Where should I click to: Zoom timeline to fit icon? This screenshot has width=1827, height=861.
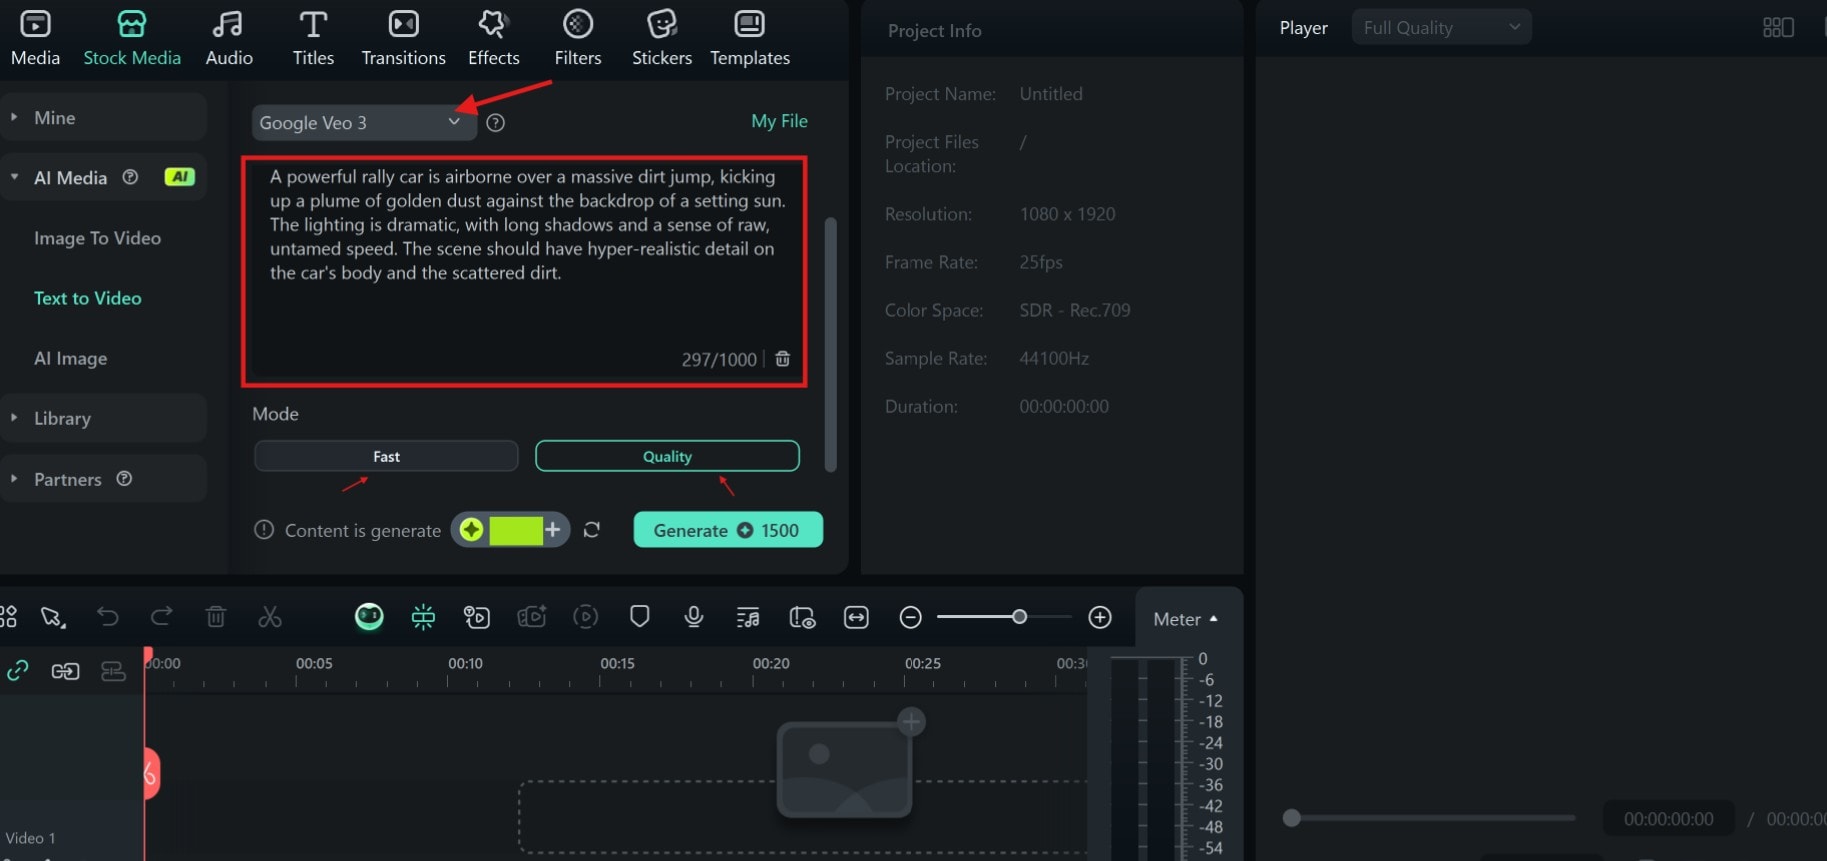click(x=856, y=617)
